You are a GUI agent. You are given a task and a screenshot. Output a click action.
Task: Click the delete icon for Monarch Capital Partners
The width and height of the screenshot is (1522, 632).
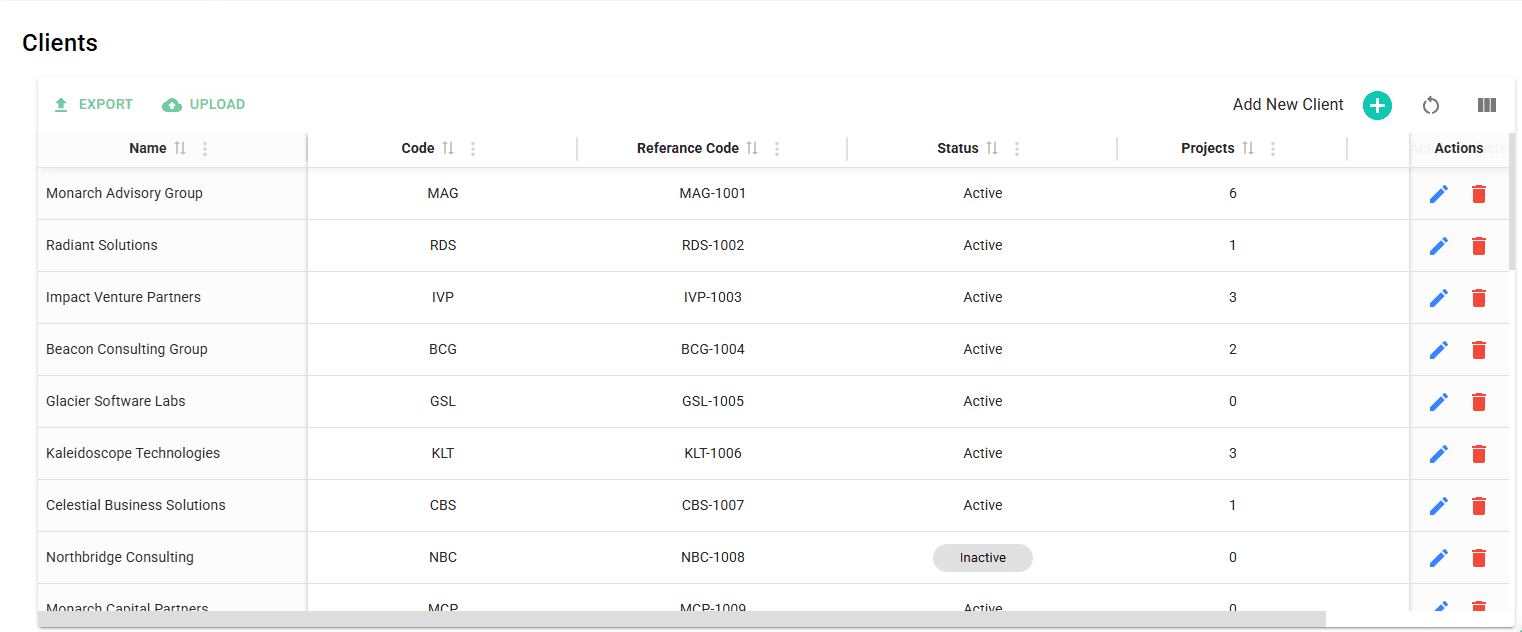point(1479,608)
